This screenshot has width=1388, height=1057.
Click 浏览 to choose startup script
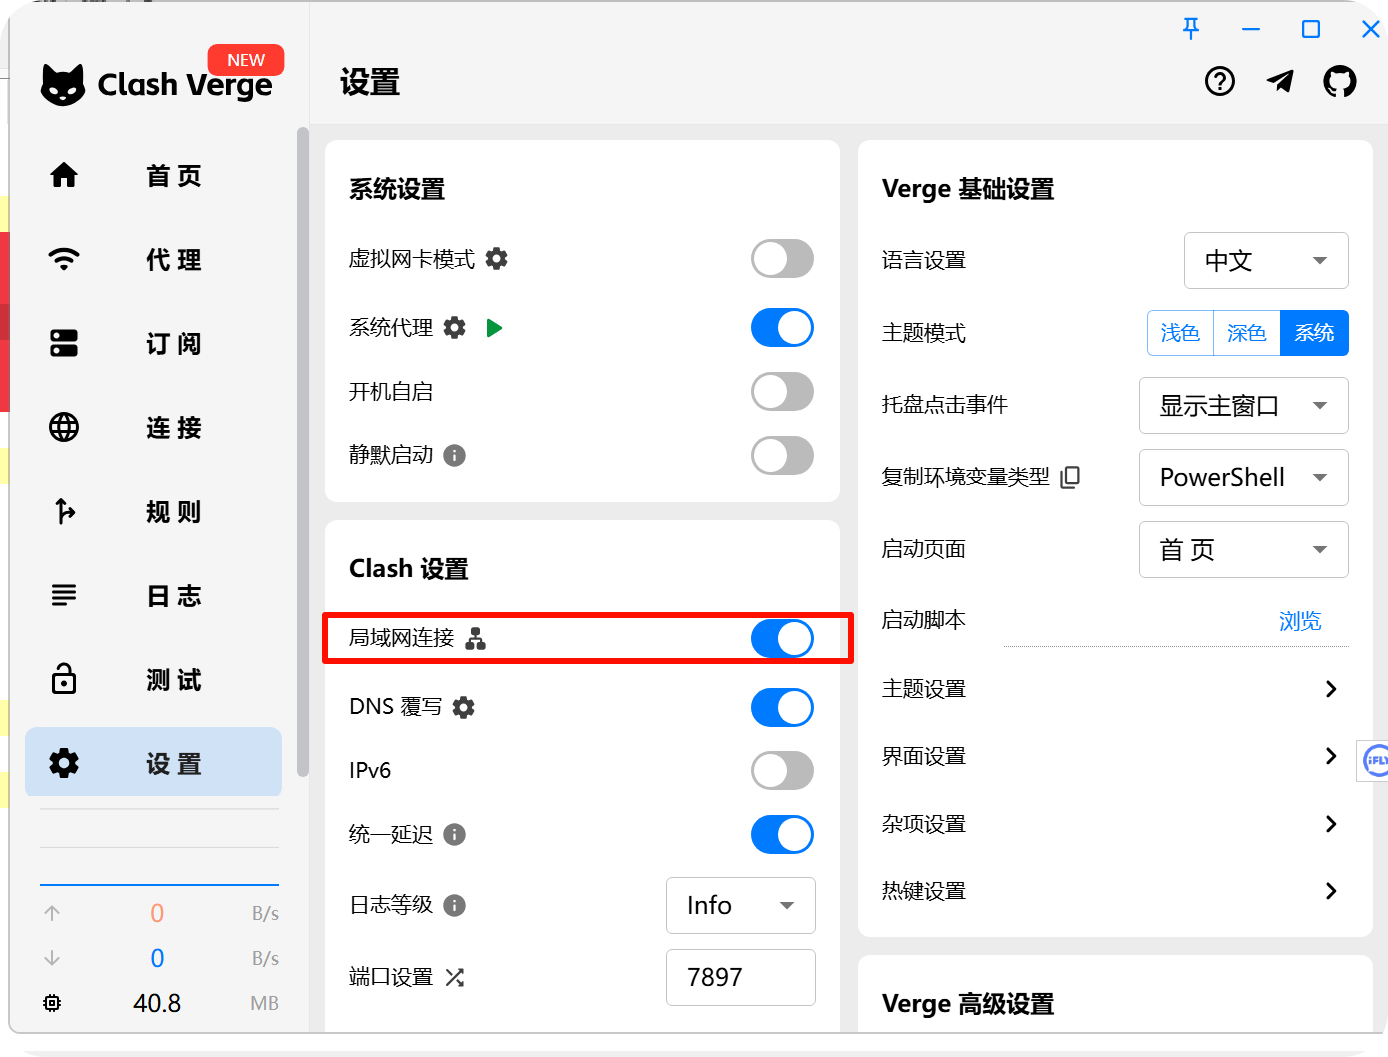tap(1299, 621)
